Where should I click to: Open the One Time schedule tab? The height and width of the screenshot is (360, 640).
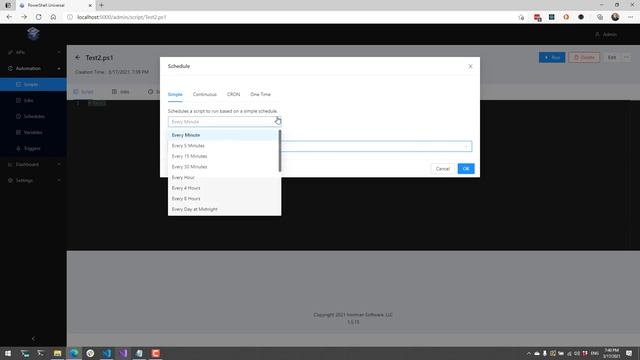[x=260, y=94]
